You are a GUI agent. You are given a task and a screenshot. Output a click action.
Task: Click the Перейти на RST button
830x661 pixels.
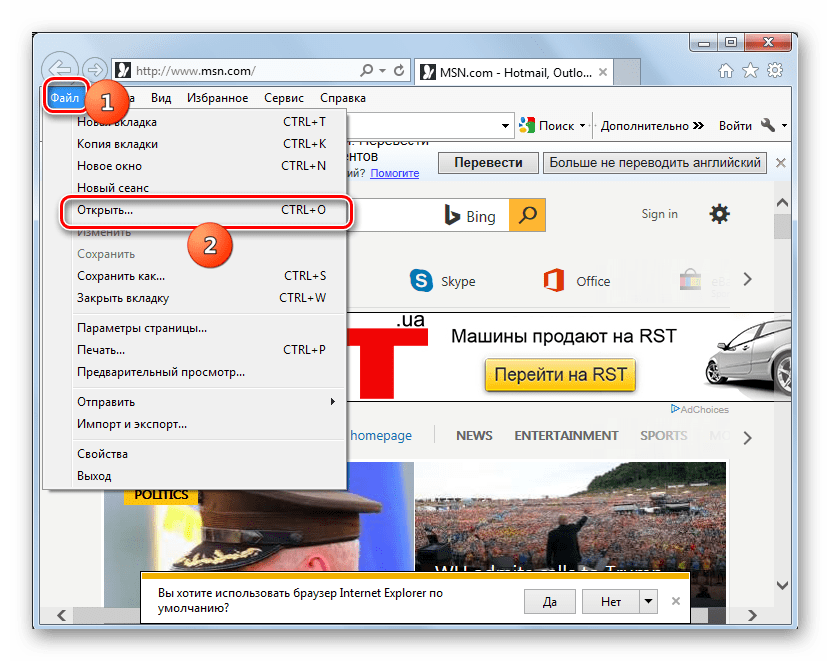560,376
